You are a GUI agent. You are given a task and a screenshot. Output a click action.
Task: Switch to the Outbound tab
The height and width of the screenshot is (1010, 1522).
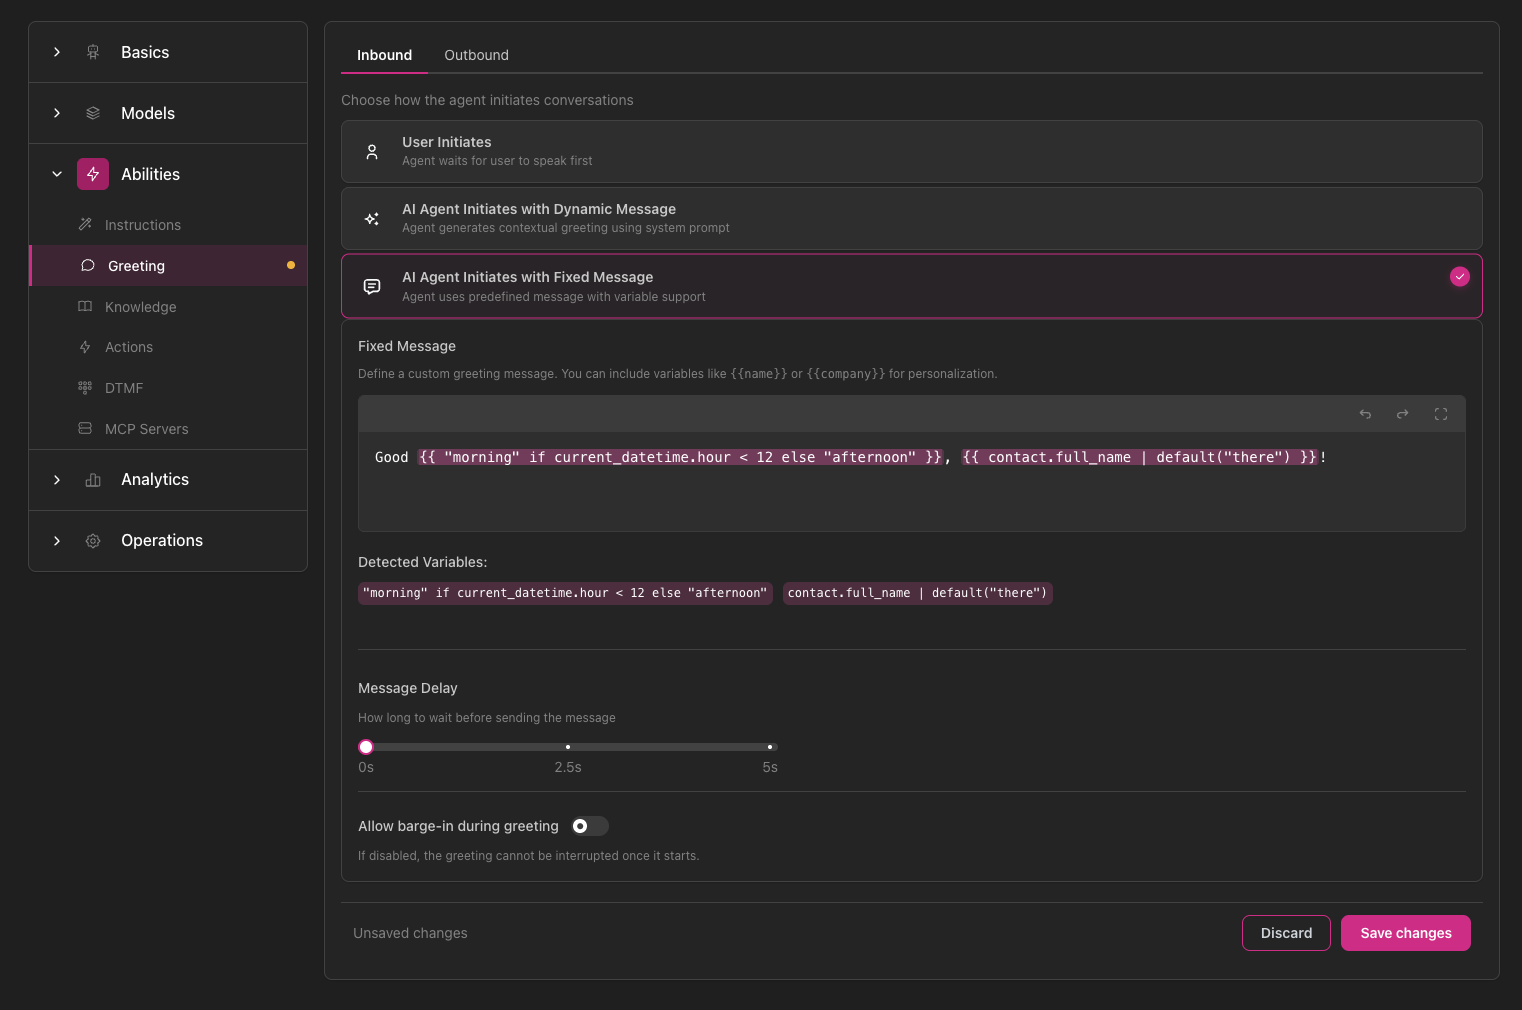pyautogui.click(x=476, y=55)
